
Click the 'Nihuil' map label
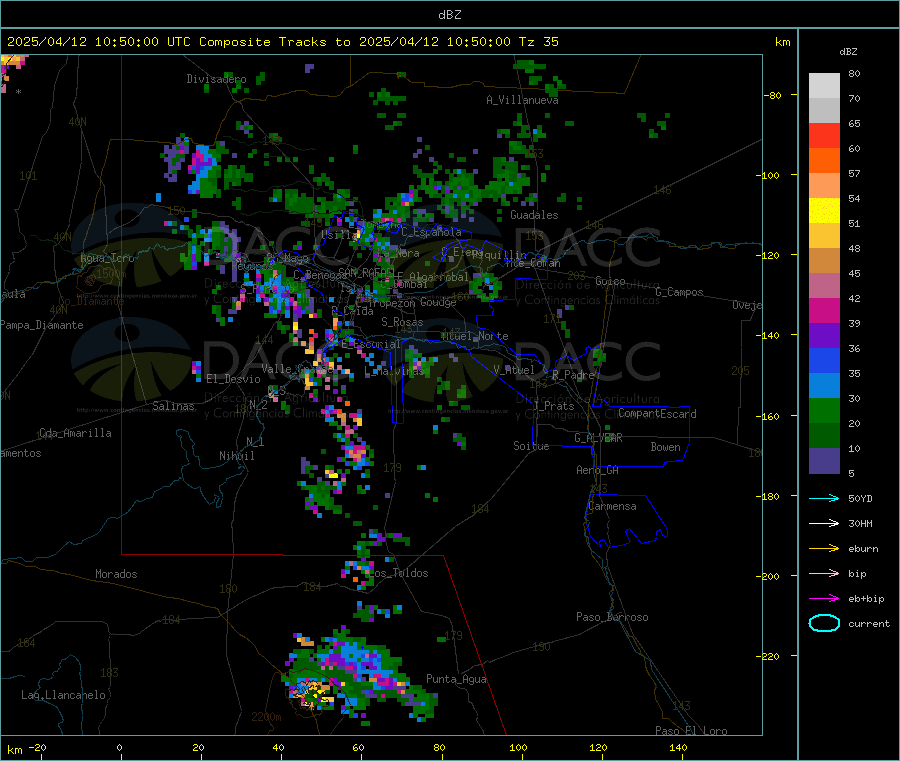click(x=236, y=456)
